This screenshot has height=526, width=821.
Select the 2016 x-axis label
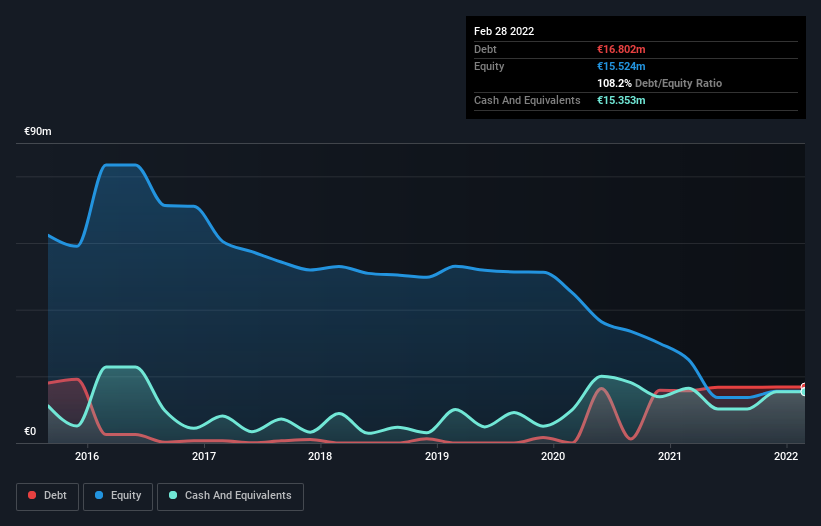tap(87, 456)
